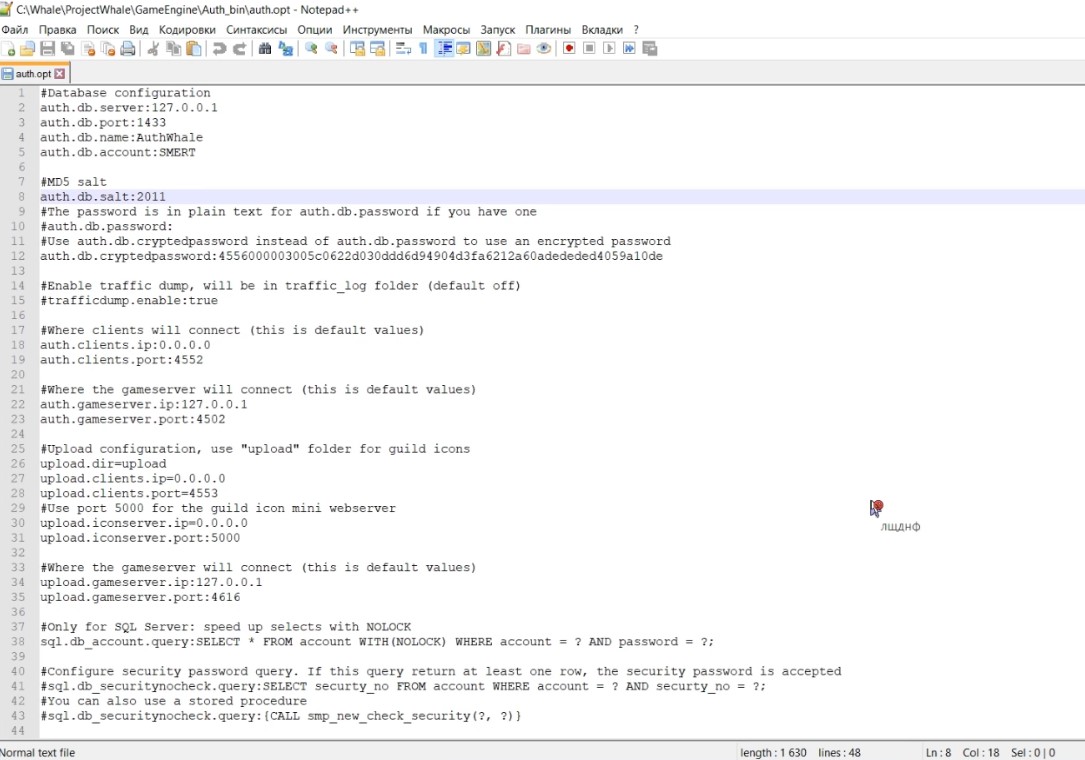Click the Zoom Out magnifier icon
The width and height of the screenshot is (1085, 760).
pyautogui.click(x=331, y=48)
